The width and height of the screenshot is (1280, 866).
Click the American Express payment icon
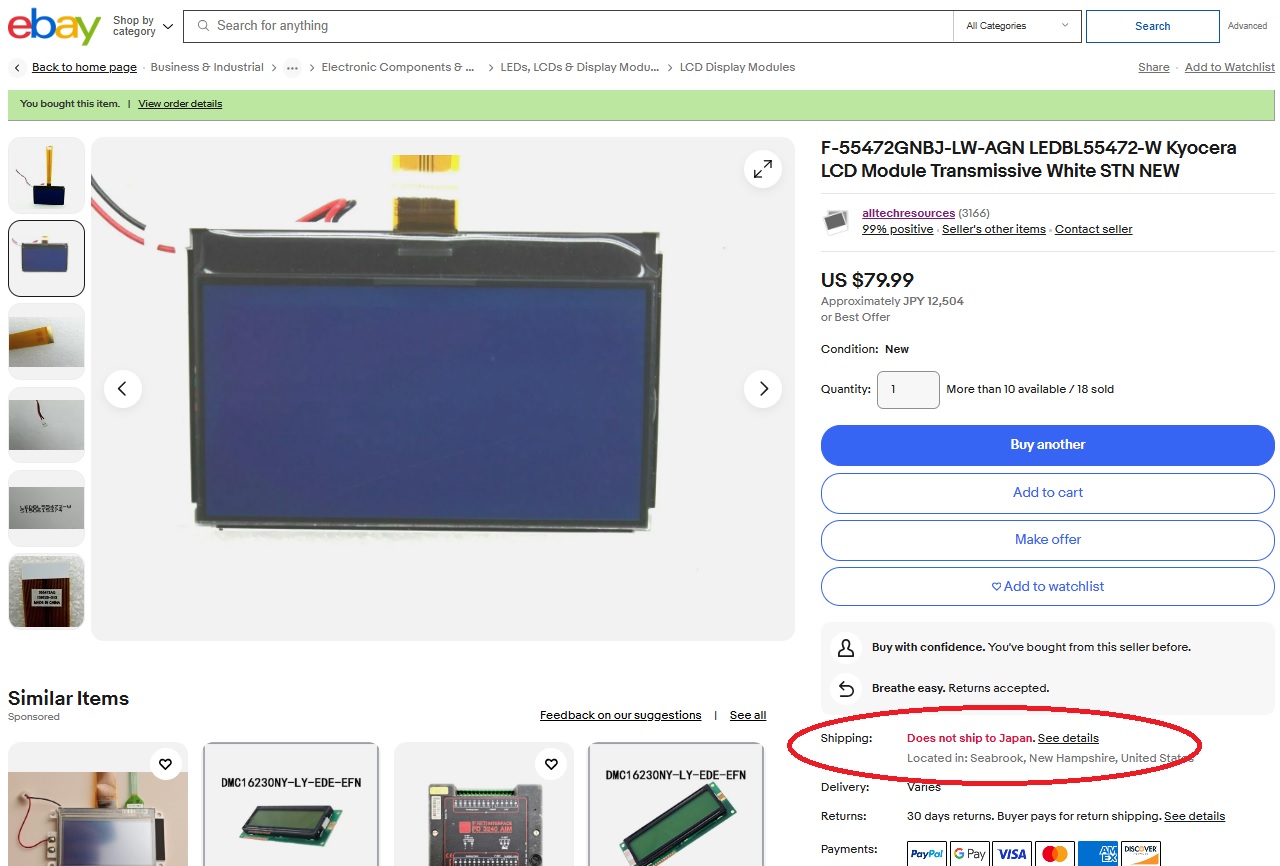pos(1098,853)
